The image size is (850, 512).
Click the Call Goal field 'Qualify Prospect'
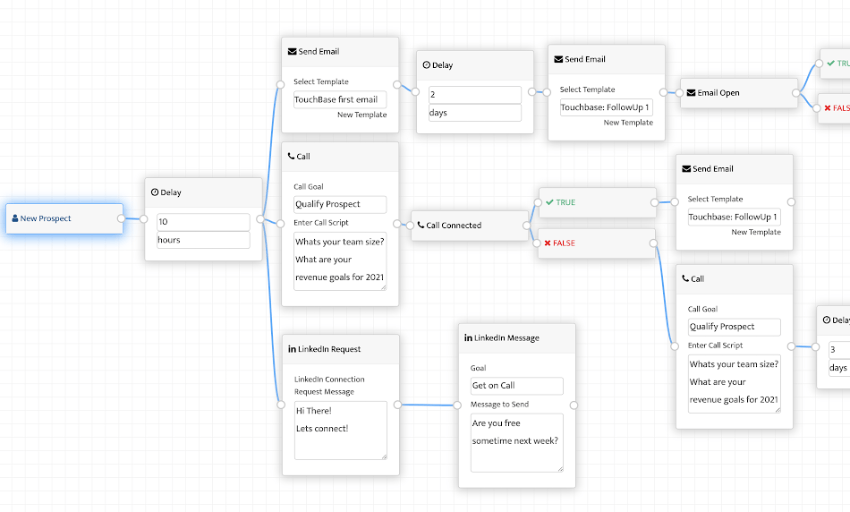click(x=339, y=204)
